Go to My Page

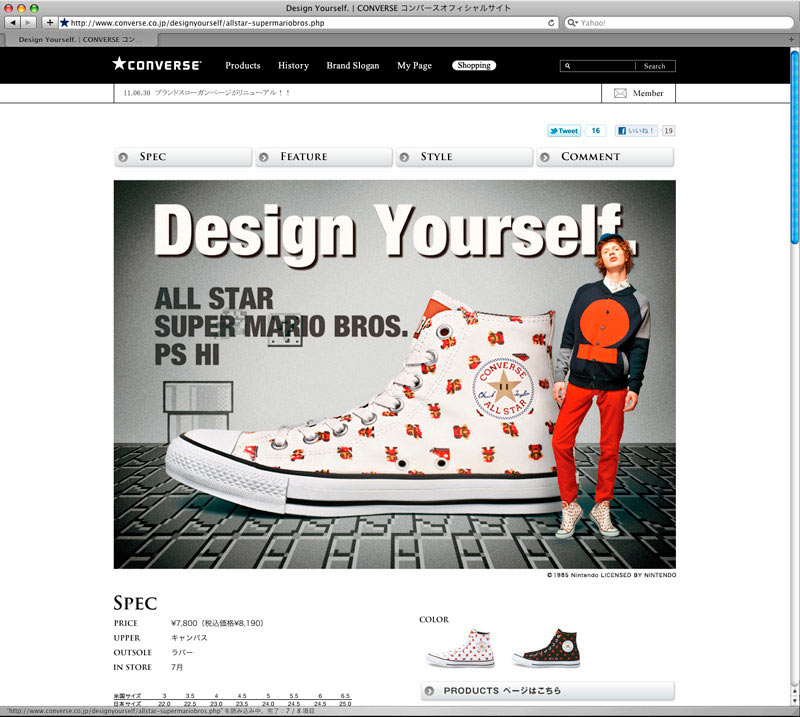[414, 66]
